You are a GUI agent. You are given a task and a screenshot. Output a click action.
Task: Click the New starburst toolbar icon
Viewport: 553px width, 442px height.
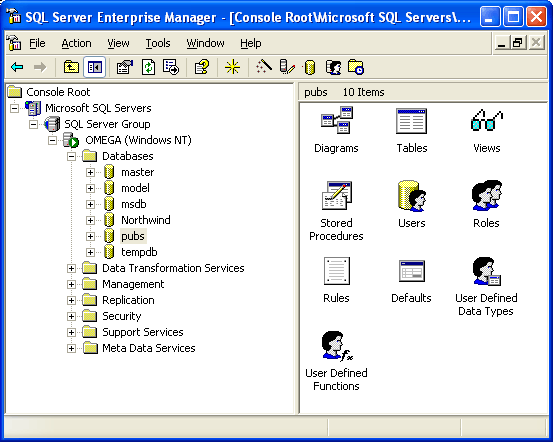232,67
